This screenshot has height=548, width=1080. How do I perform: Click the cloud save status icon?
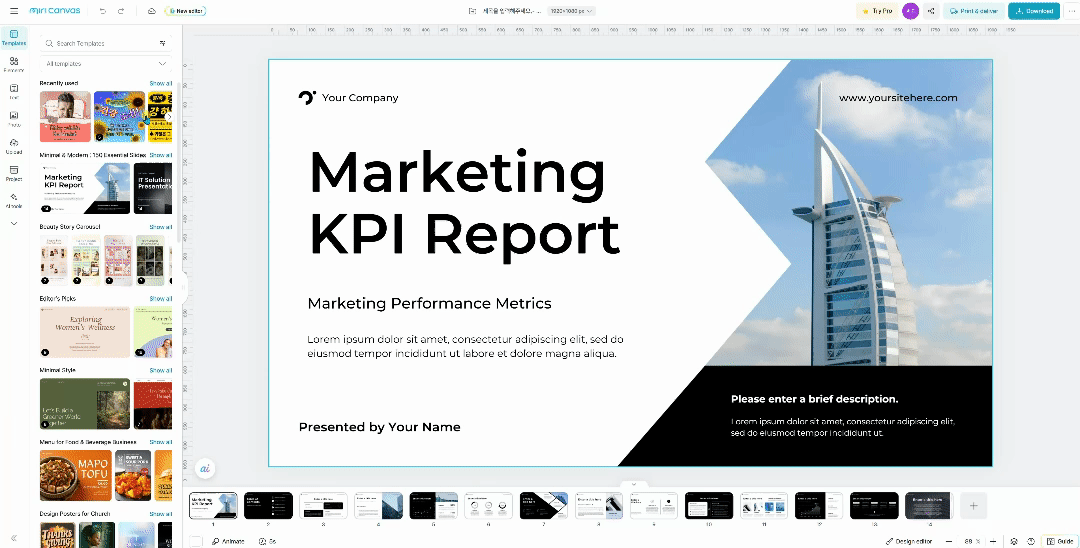pos(150,11)
